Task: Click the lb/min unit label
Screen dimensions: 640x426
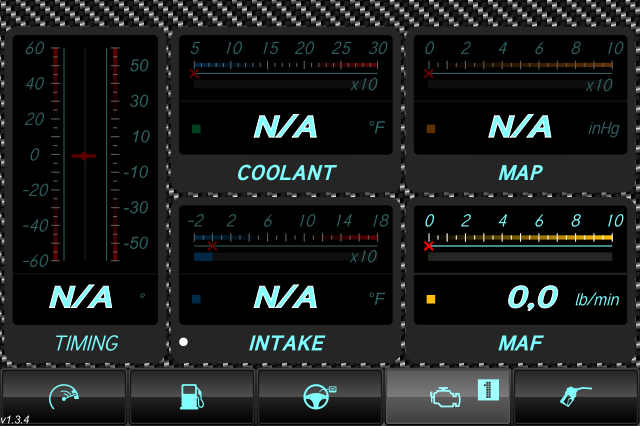Action: [597, 300]
